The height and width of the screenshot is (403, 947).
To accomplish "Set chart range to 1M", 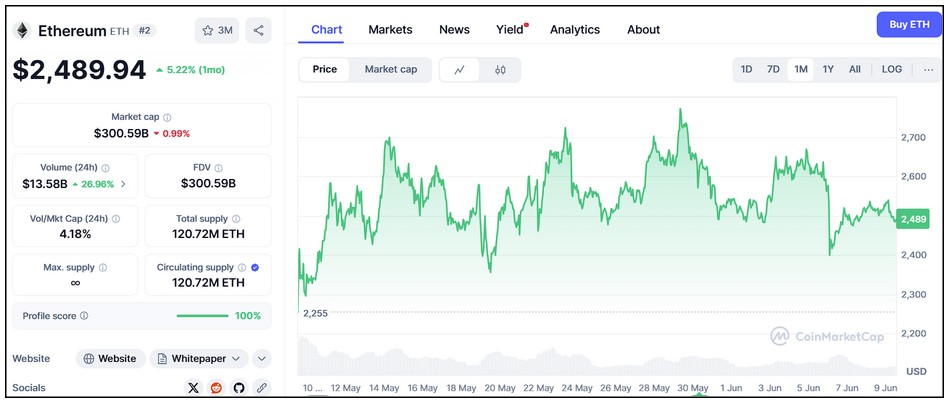I will (x=801, y=69).
